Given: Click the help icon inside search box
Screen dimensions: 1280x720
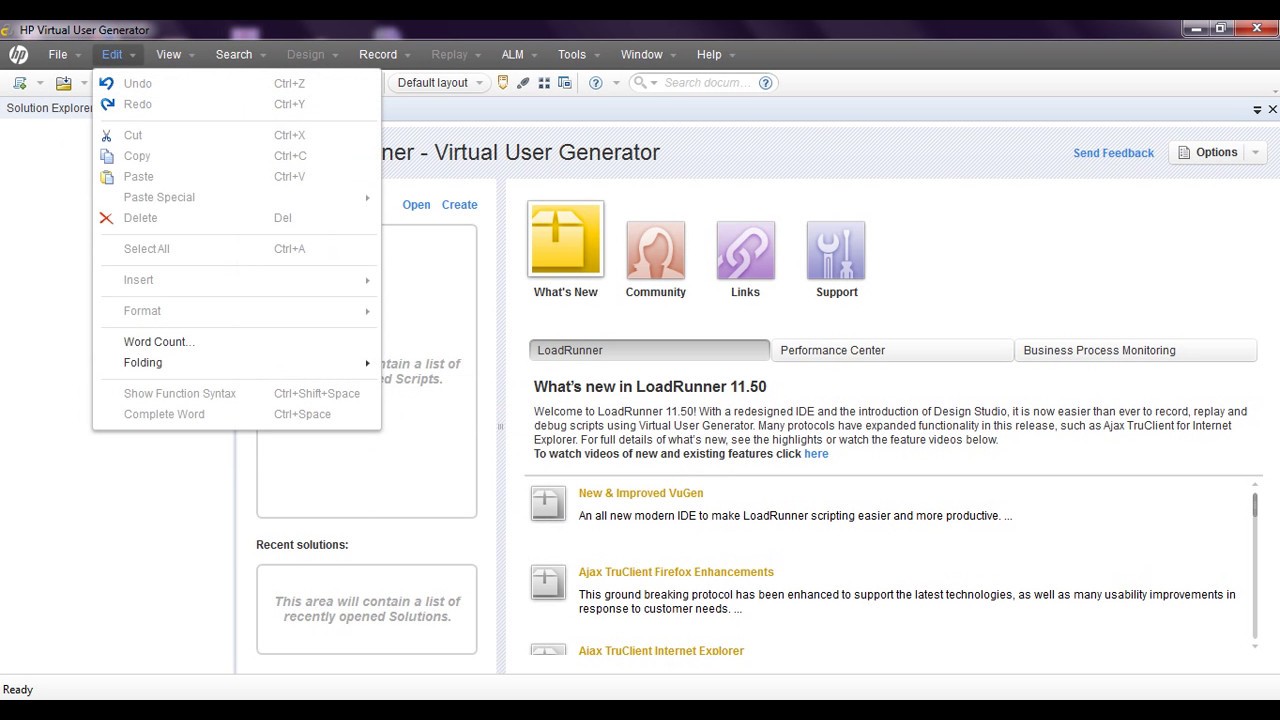Looking at the screenshot, I should click(766, 83).
